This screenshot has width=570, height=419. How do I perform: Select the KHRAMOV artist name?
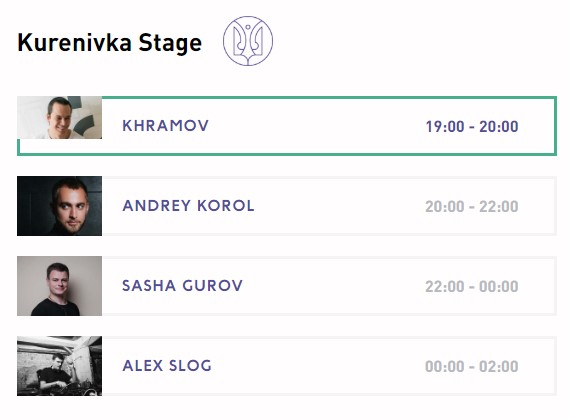coord(165,126)
